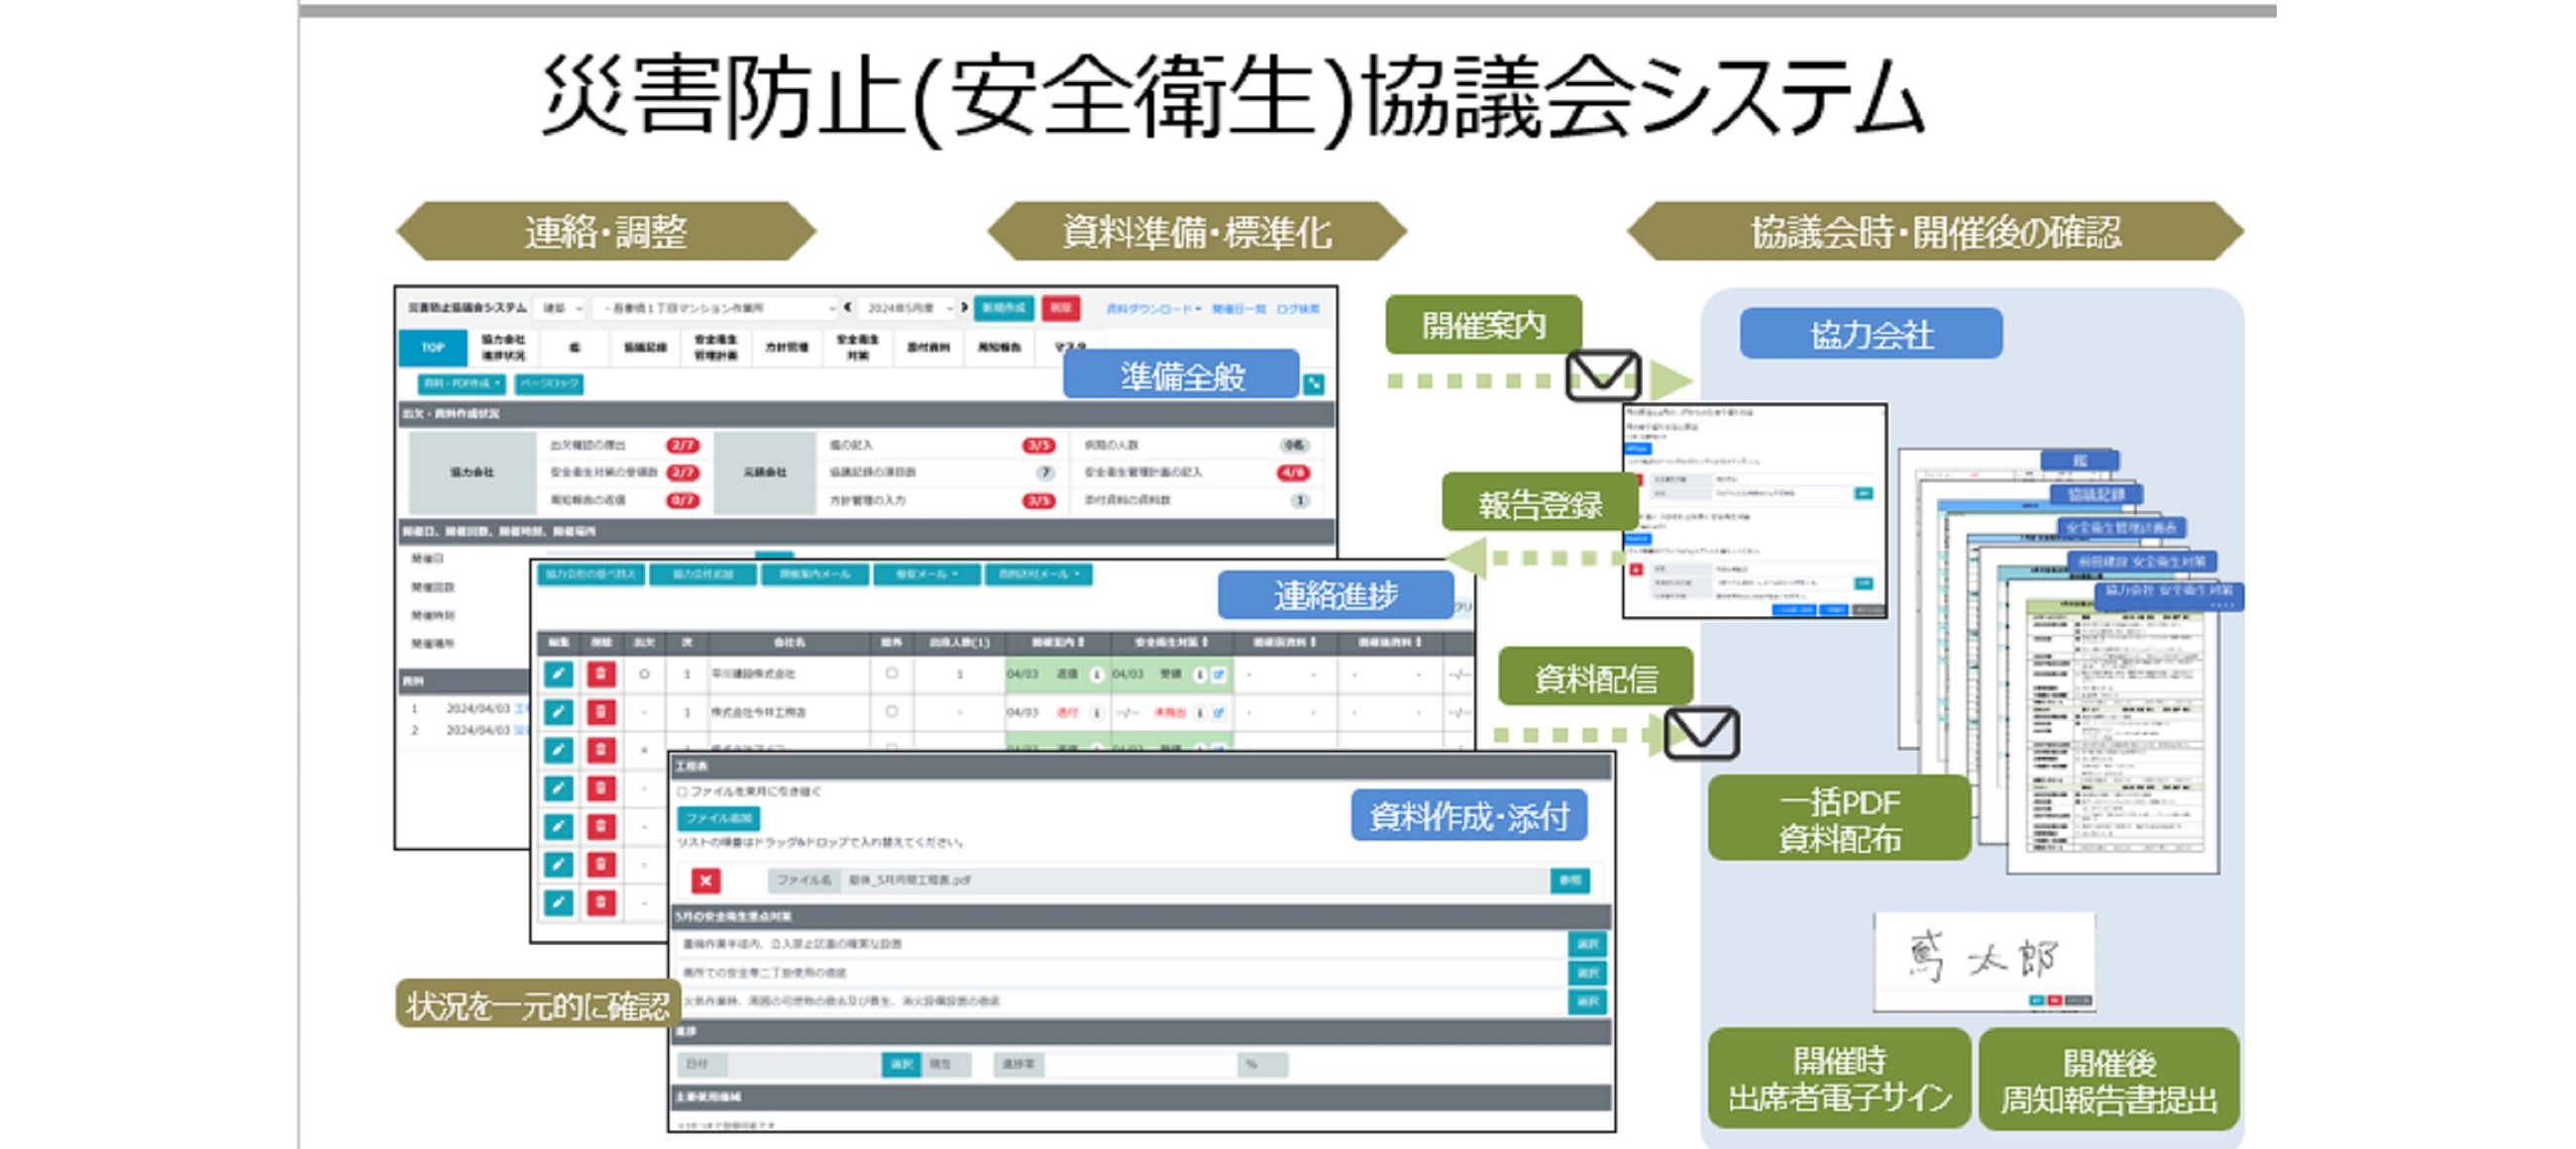
Task: Click the ファイル追加 button
Action: click(x=718, y=818)
